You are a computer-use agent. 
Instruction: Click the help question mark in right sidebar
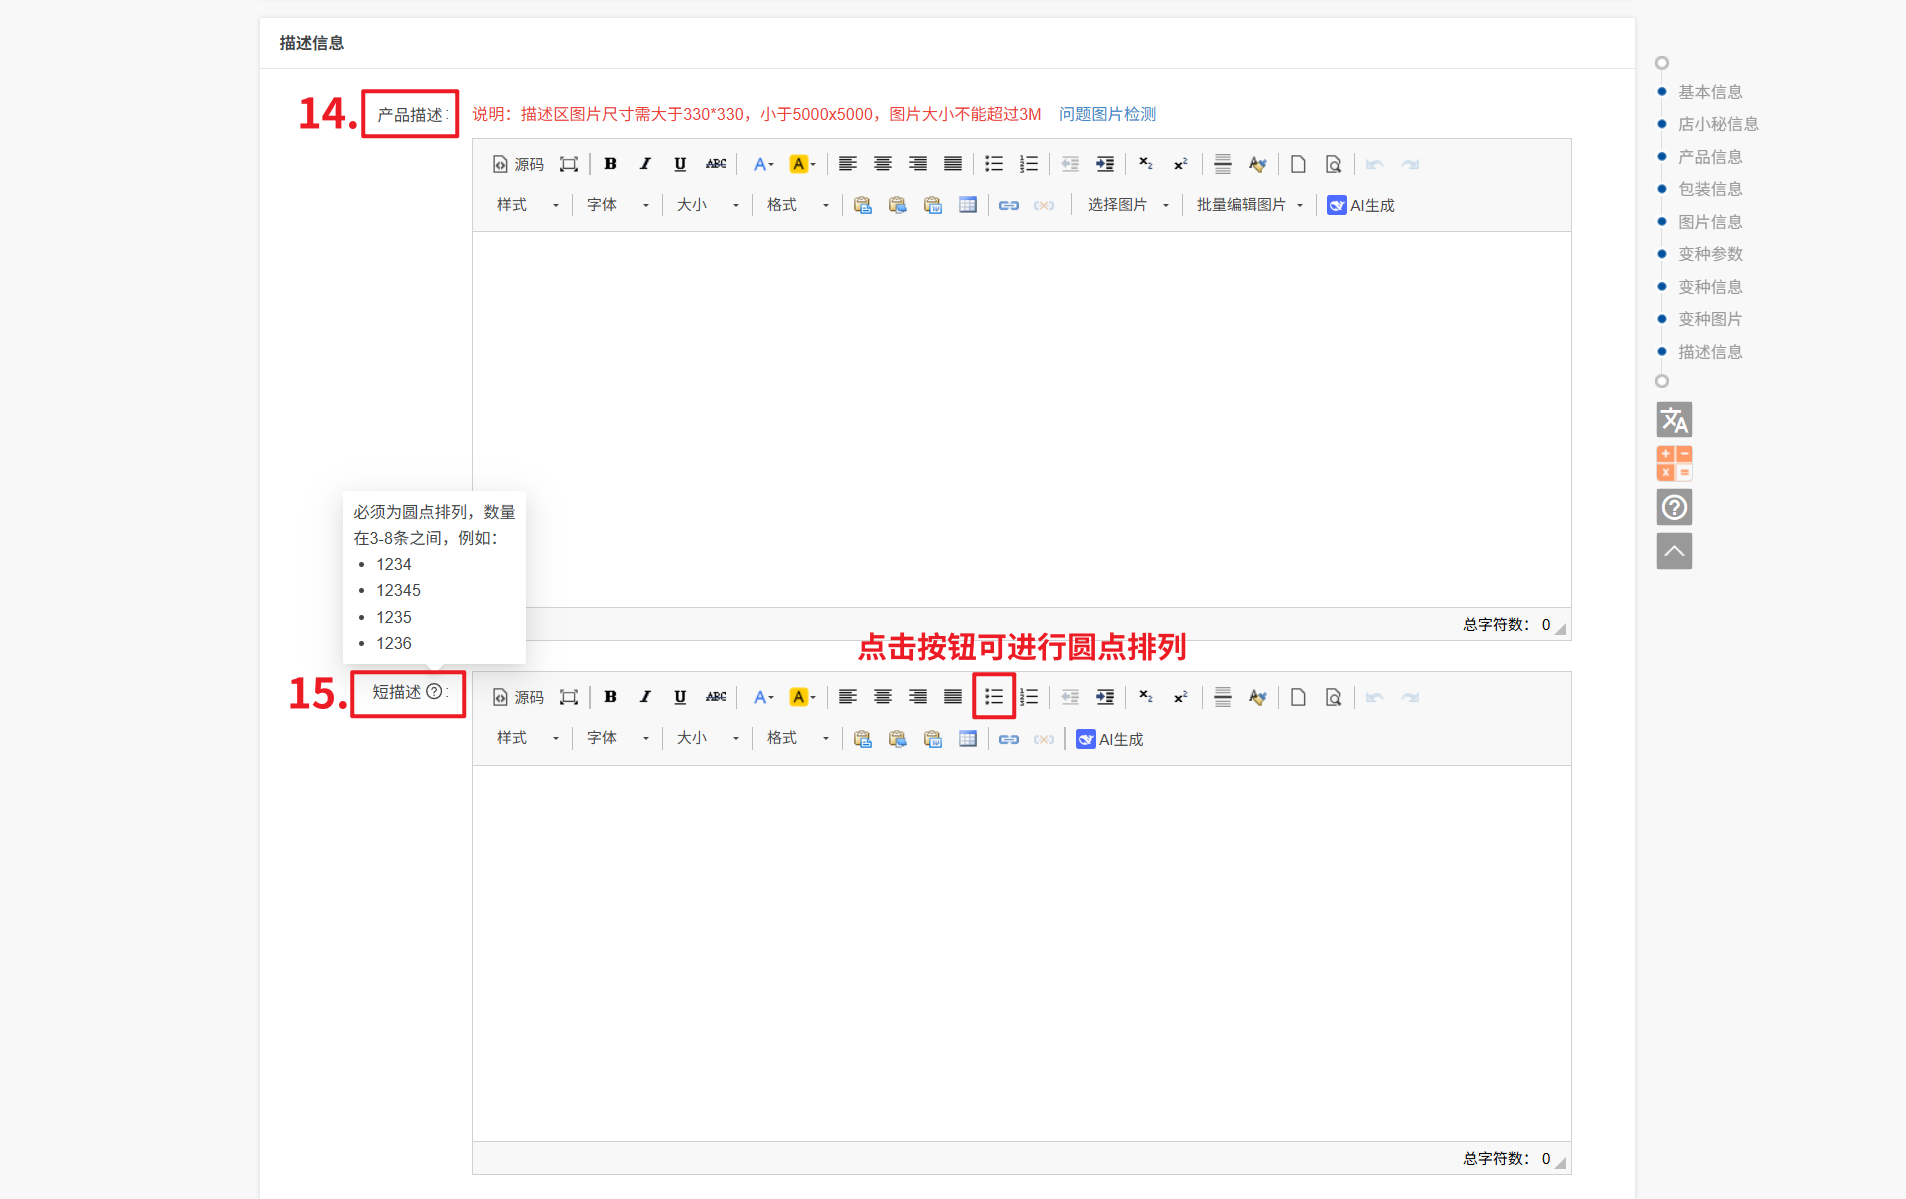(x=1674, y=508)
